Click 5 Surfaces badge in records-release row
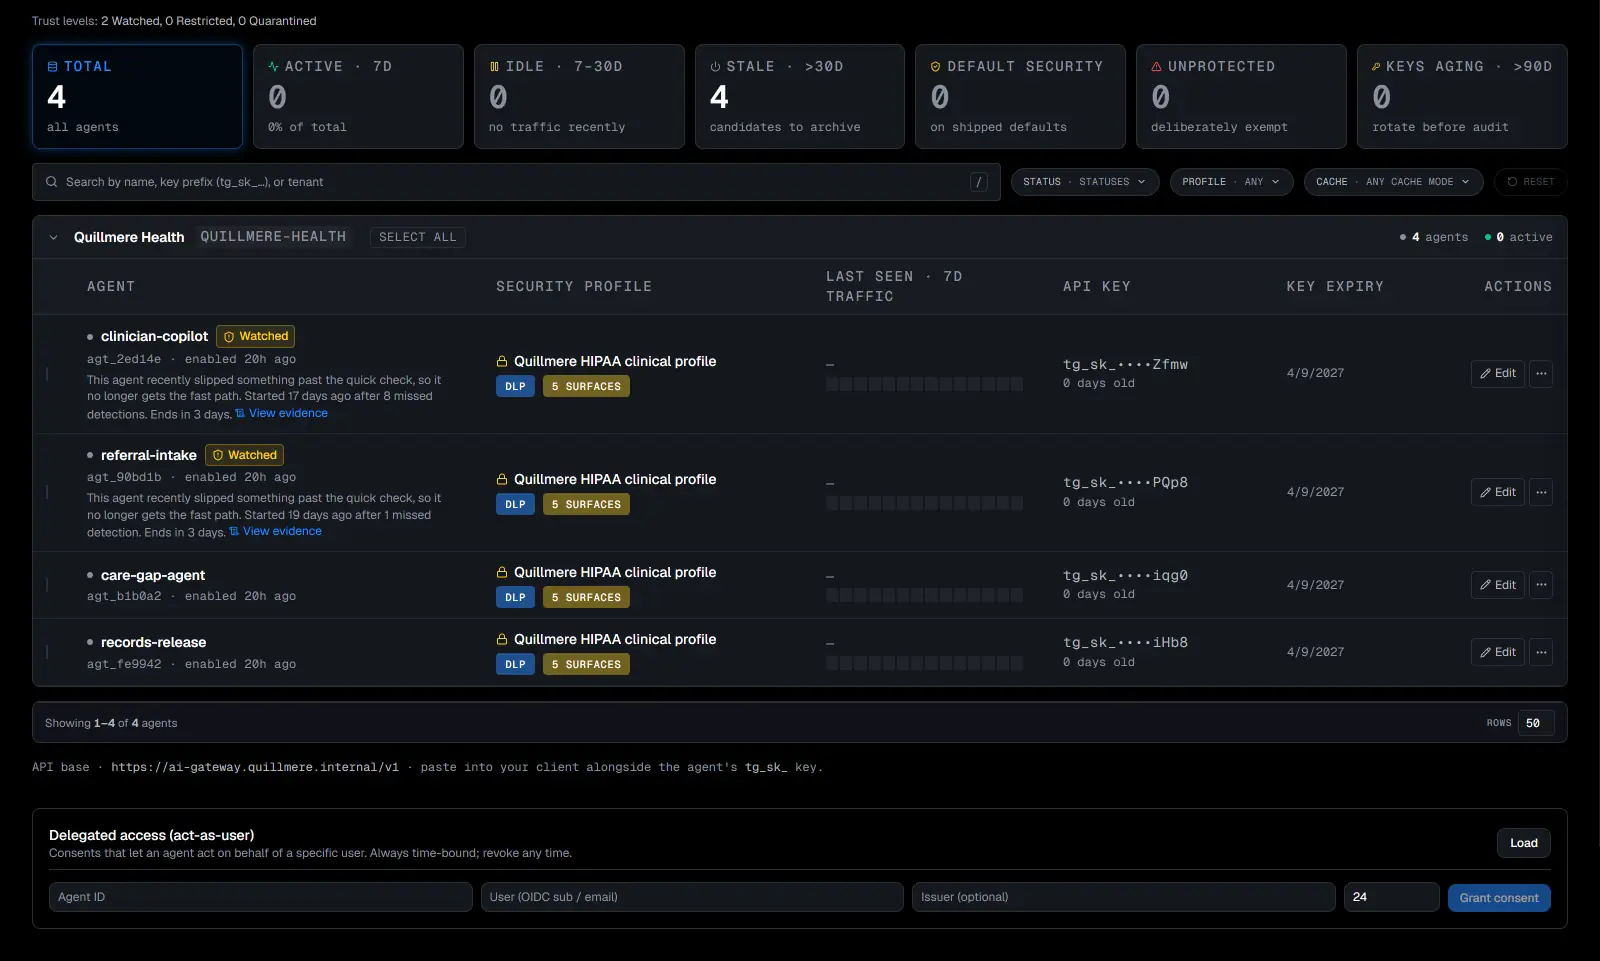This screenshot has width=1600, height=961. [x=586, y=665]
